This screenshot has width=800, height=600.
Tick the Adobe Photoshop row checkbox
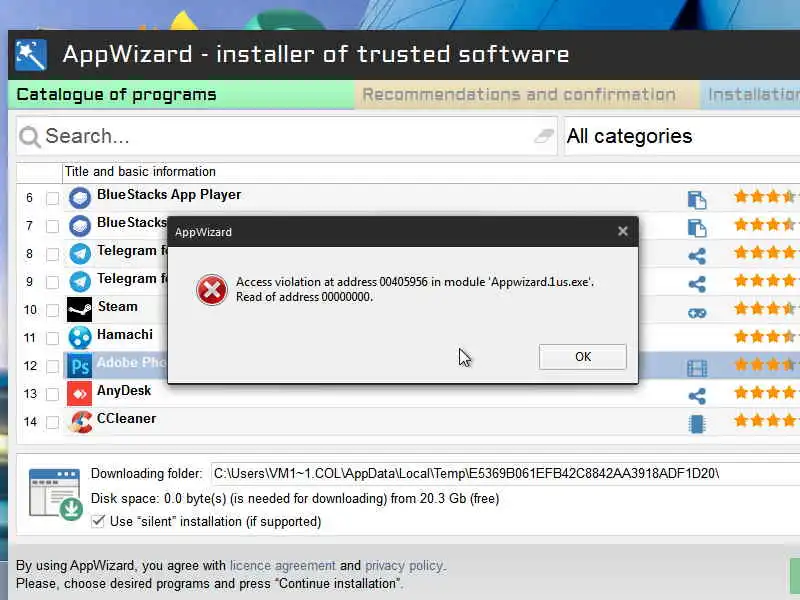pos(53,366)
